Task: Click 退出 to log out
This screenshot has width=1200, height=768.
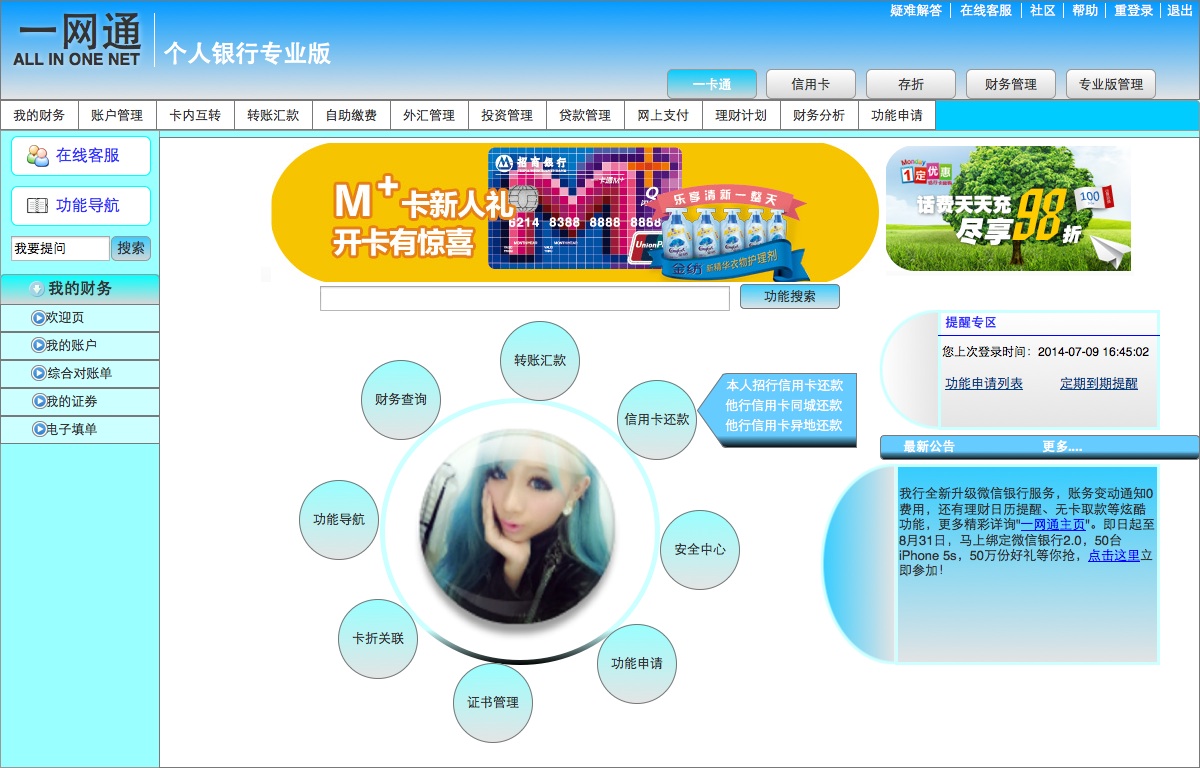Action: click(x=1180, y=10)
